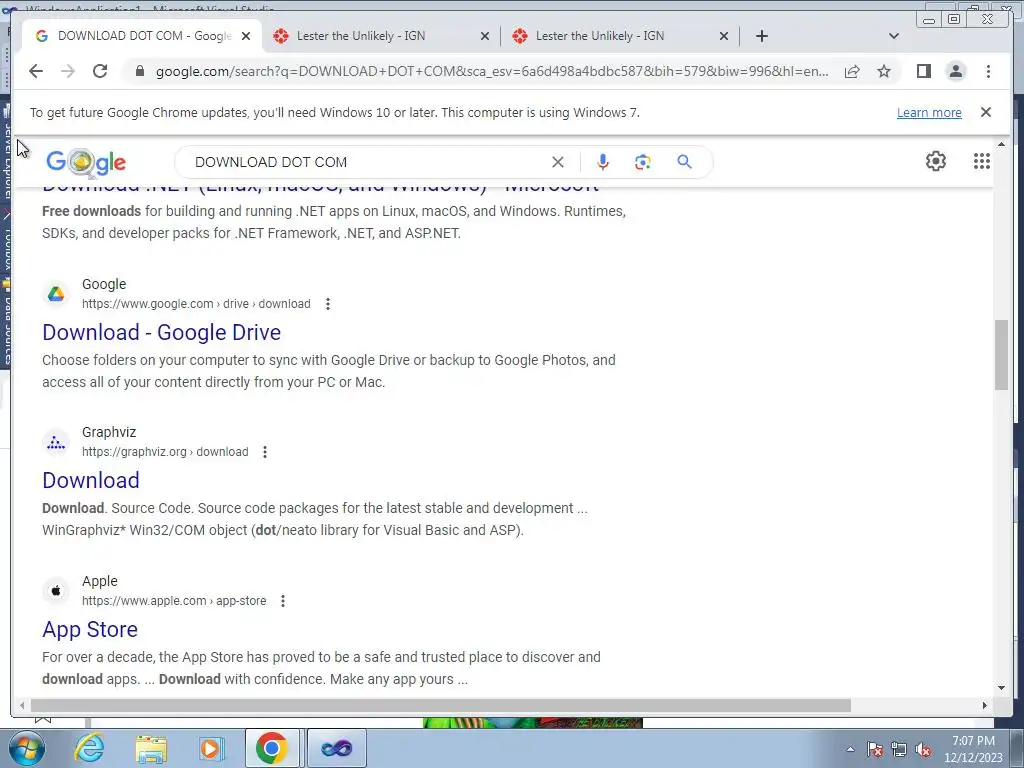Open Chrome profile avatar
The width and height of the screenshot is (1024, 768).
pyautogui.click(x=956, y=71)
